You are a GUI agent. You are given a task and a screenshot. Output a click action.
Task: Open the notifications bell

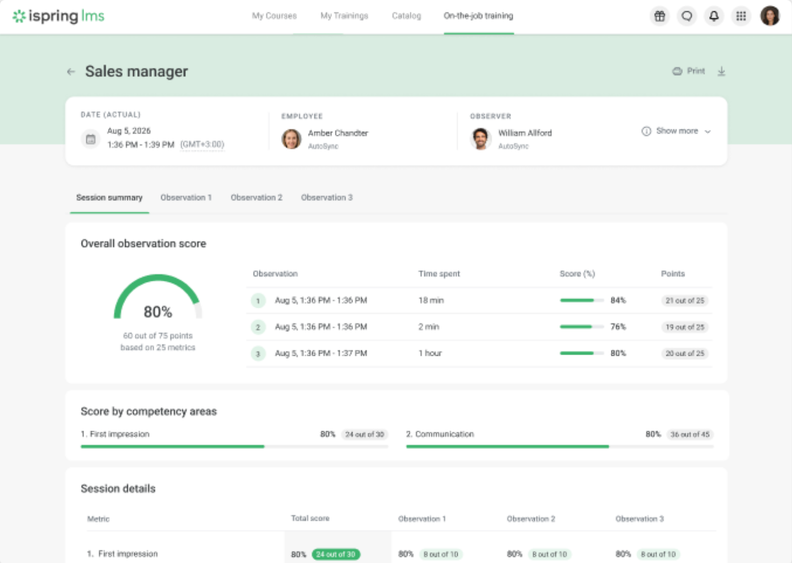(x=714, y=16)
